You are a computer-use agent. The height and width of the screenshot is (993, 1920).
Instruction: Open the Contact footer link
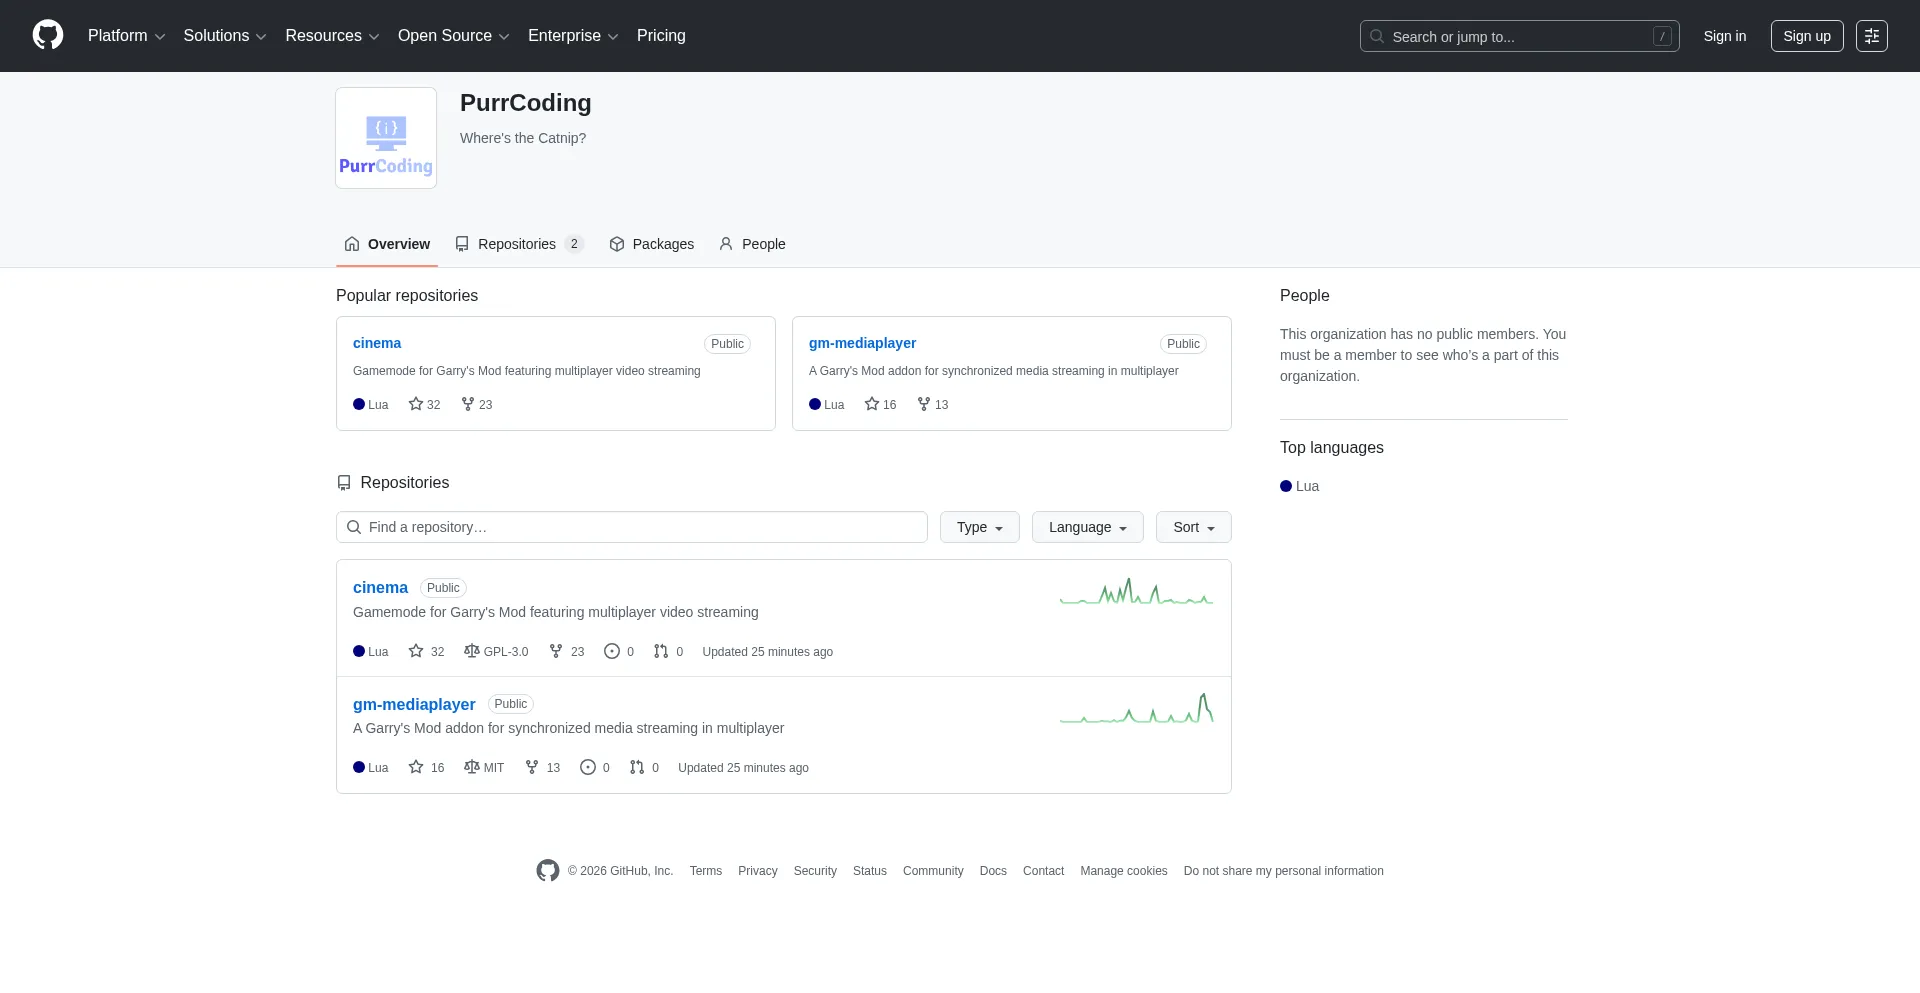tap(1043, 871)
